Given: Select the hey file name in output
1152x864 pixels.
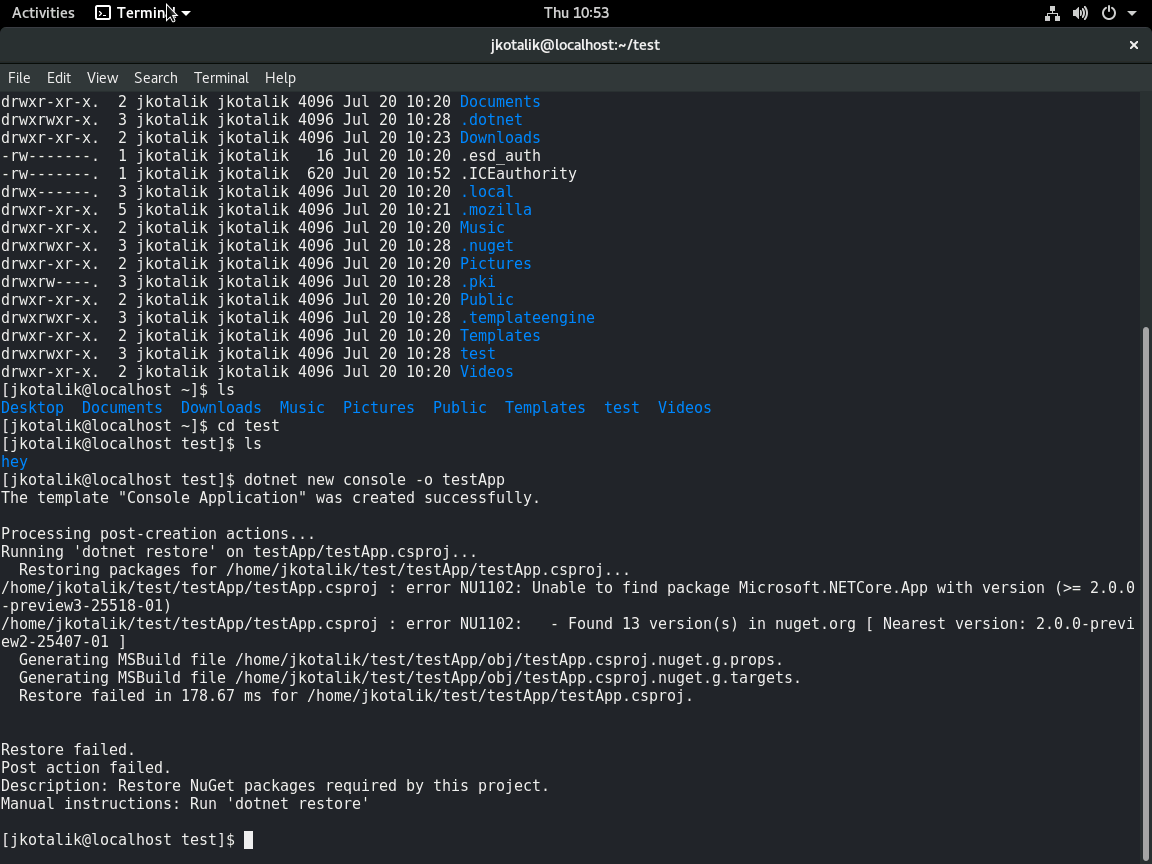Looking at the screenshot, I should [x=14, y=461].
